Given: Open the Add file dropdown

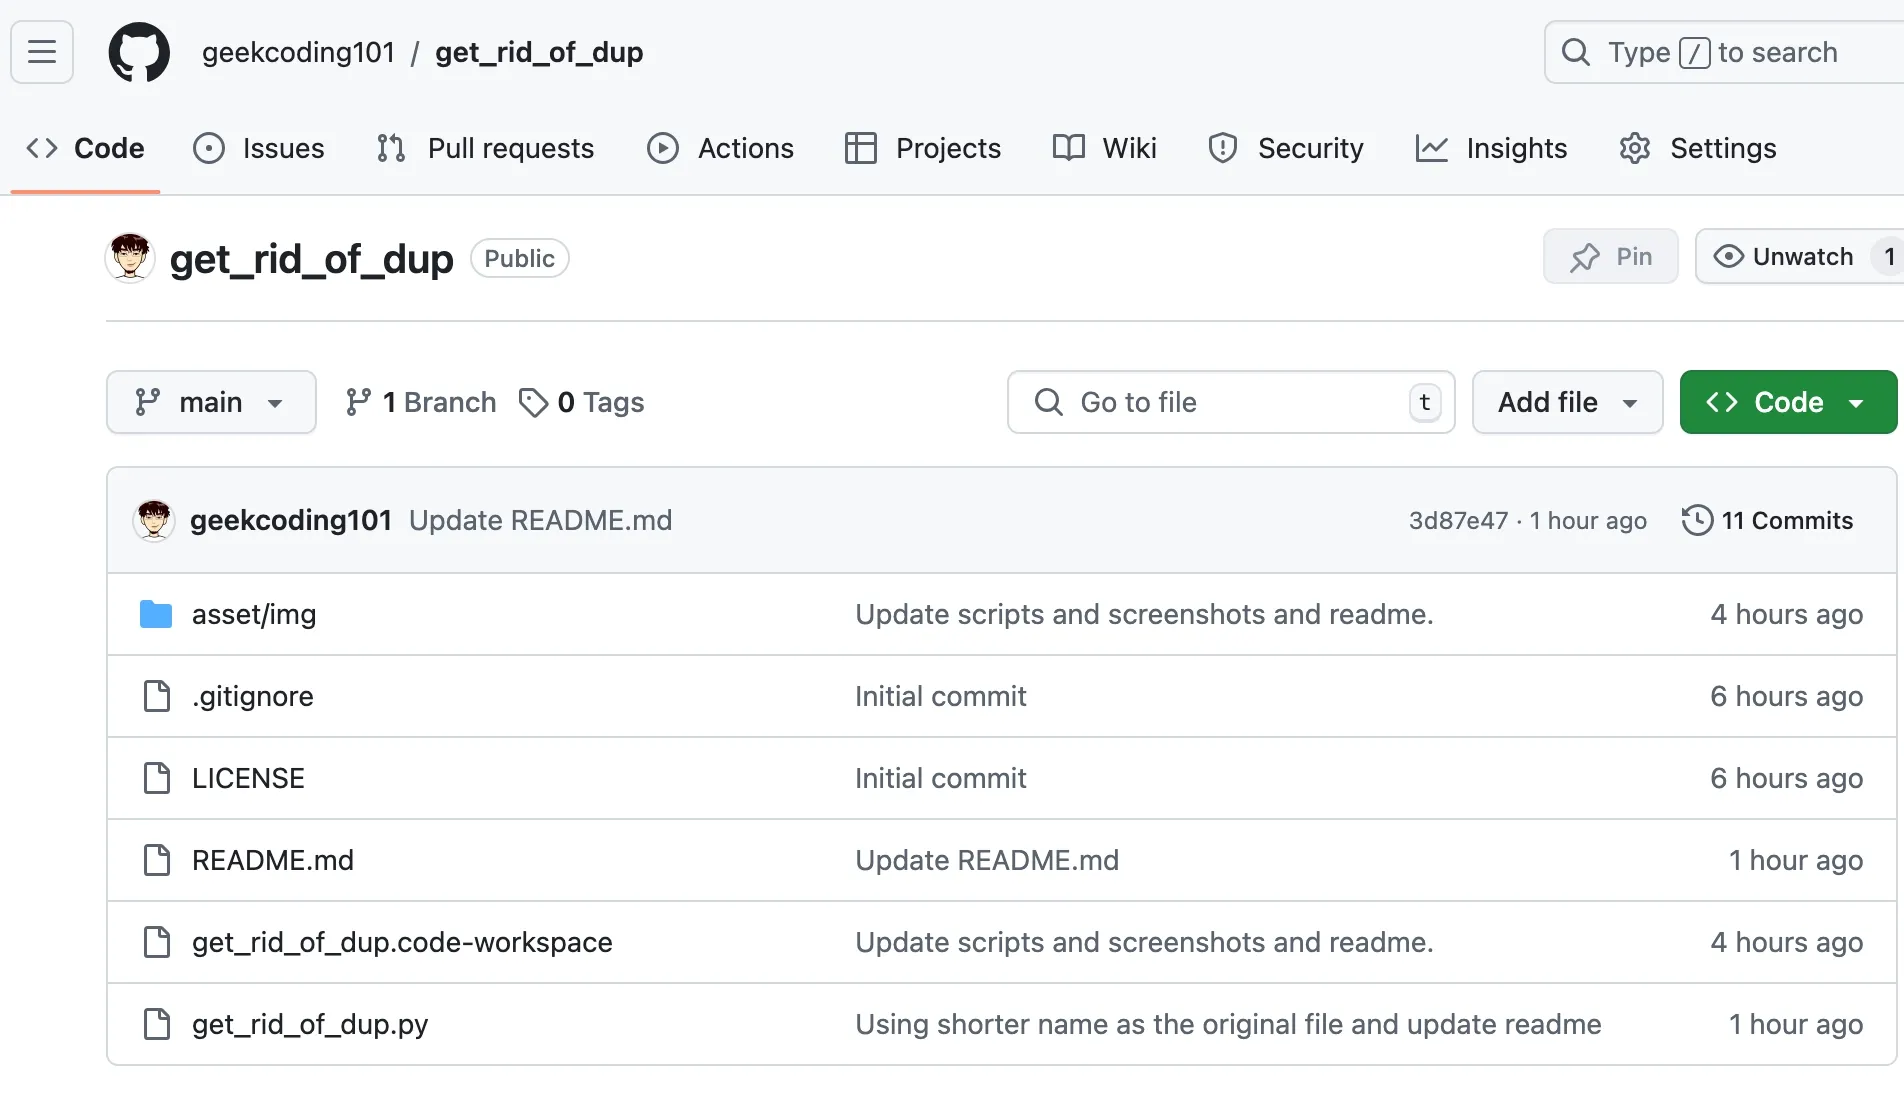Looking at the screenshot, I should pos(1567,402).
